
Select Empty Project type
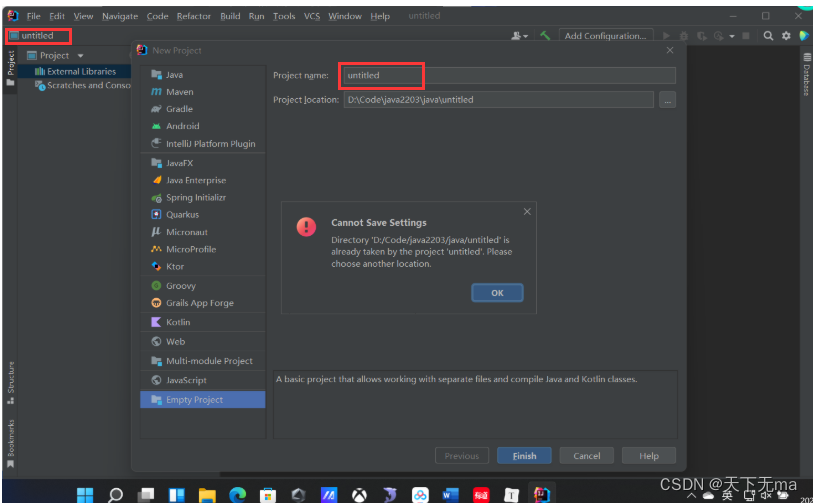pyautogui.click(x=202, y=400)
